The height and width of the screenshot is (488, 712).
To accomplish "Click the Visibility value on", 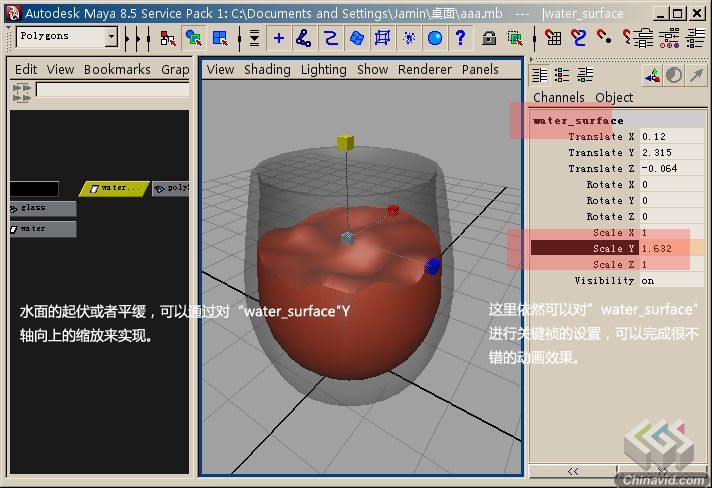I will click(x=672, y=281).
